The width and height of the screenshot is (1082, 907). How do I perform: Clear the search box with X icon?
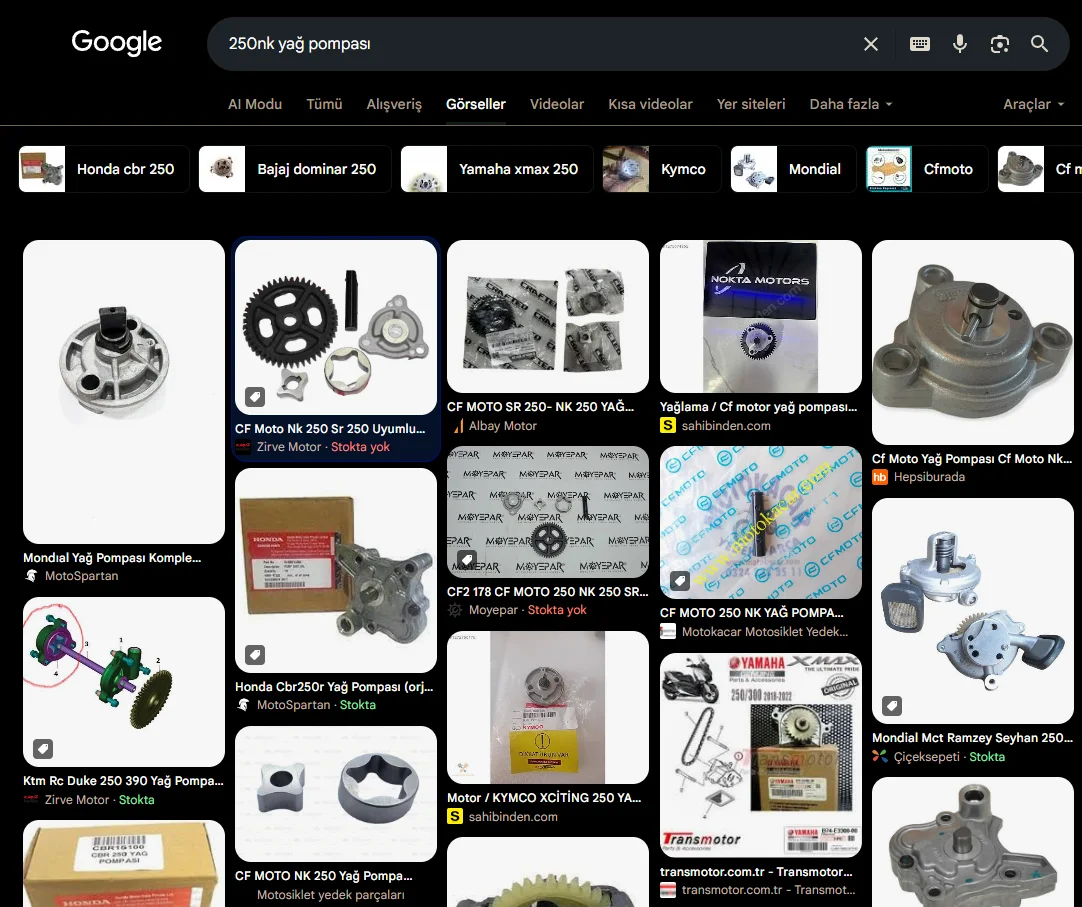click(871, 44)
